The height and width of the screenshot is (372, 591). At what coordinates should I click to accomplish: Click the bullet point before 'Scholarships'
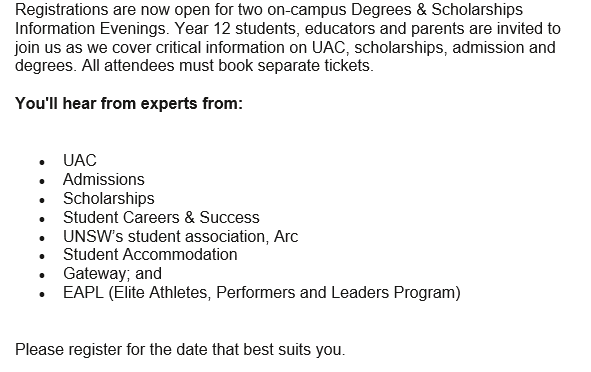click(x=42, y=201)
